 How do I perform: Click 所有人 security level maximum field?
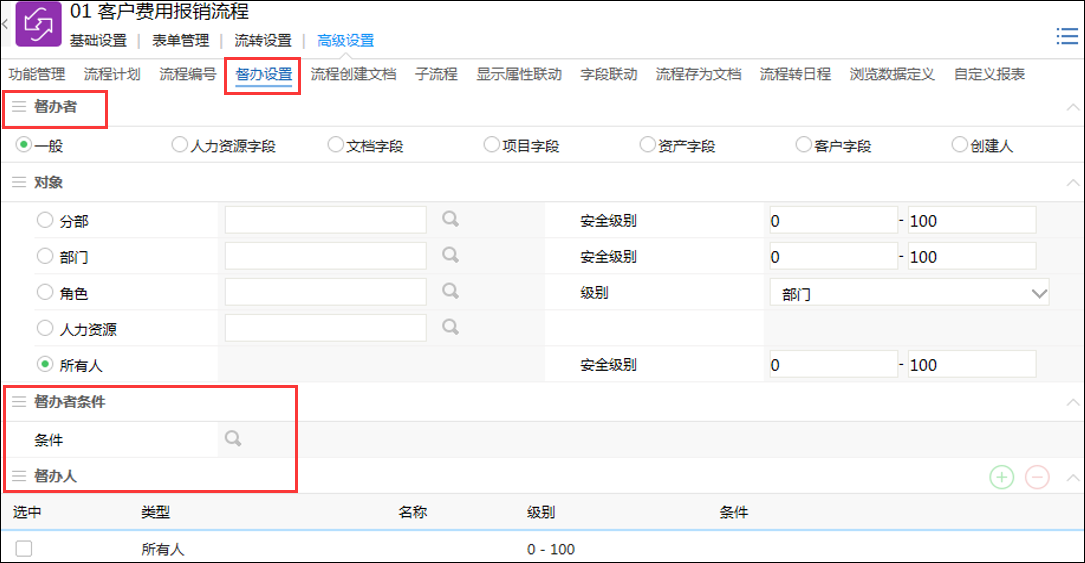point(972,364)
